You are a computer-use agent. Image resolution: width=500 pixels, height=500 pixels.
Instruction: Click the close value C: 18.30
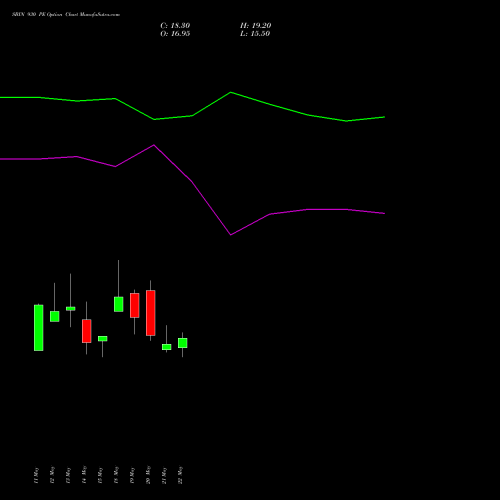pos(175,26)
